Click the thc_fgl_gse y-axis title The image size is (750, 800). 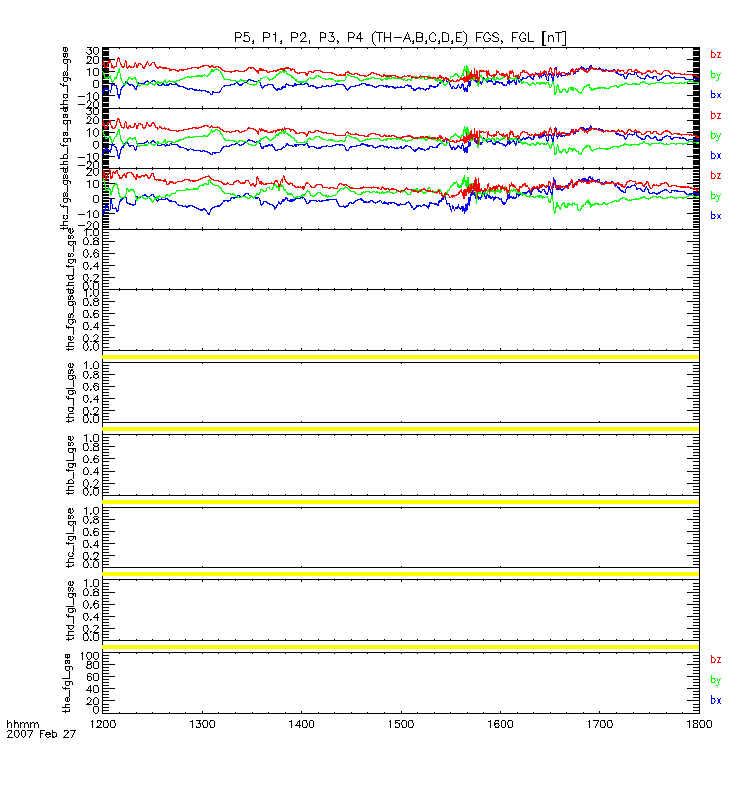click(x=70, y=538)
